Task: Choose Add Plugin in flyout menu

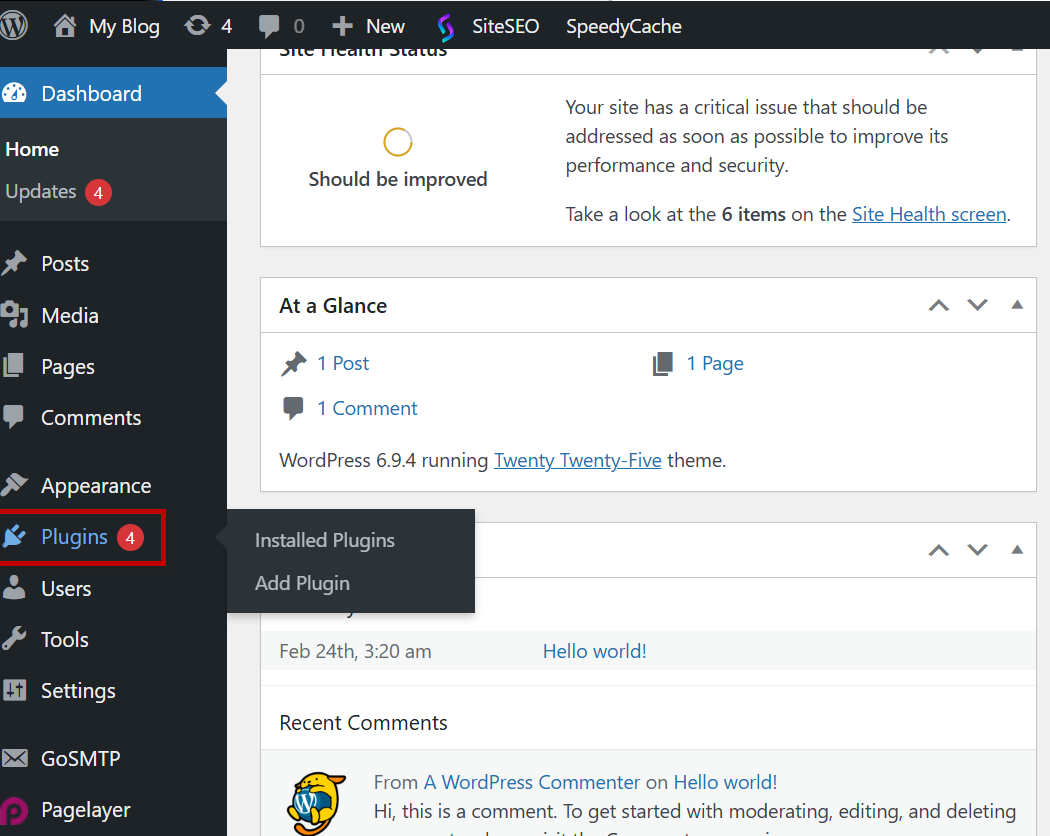Action: (x=302, y=583)
